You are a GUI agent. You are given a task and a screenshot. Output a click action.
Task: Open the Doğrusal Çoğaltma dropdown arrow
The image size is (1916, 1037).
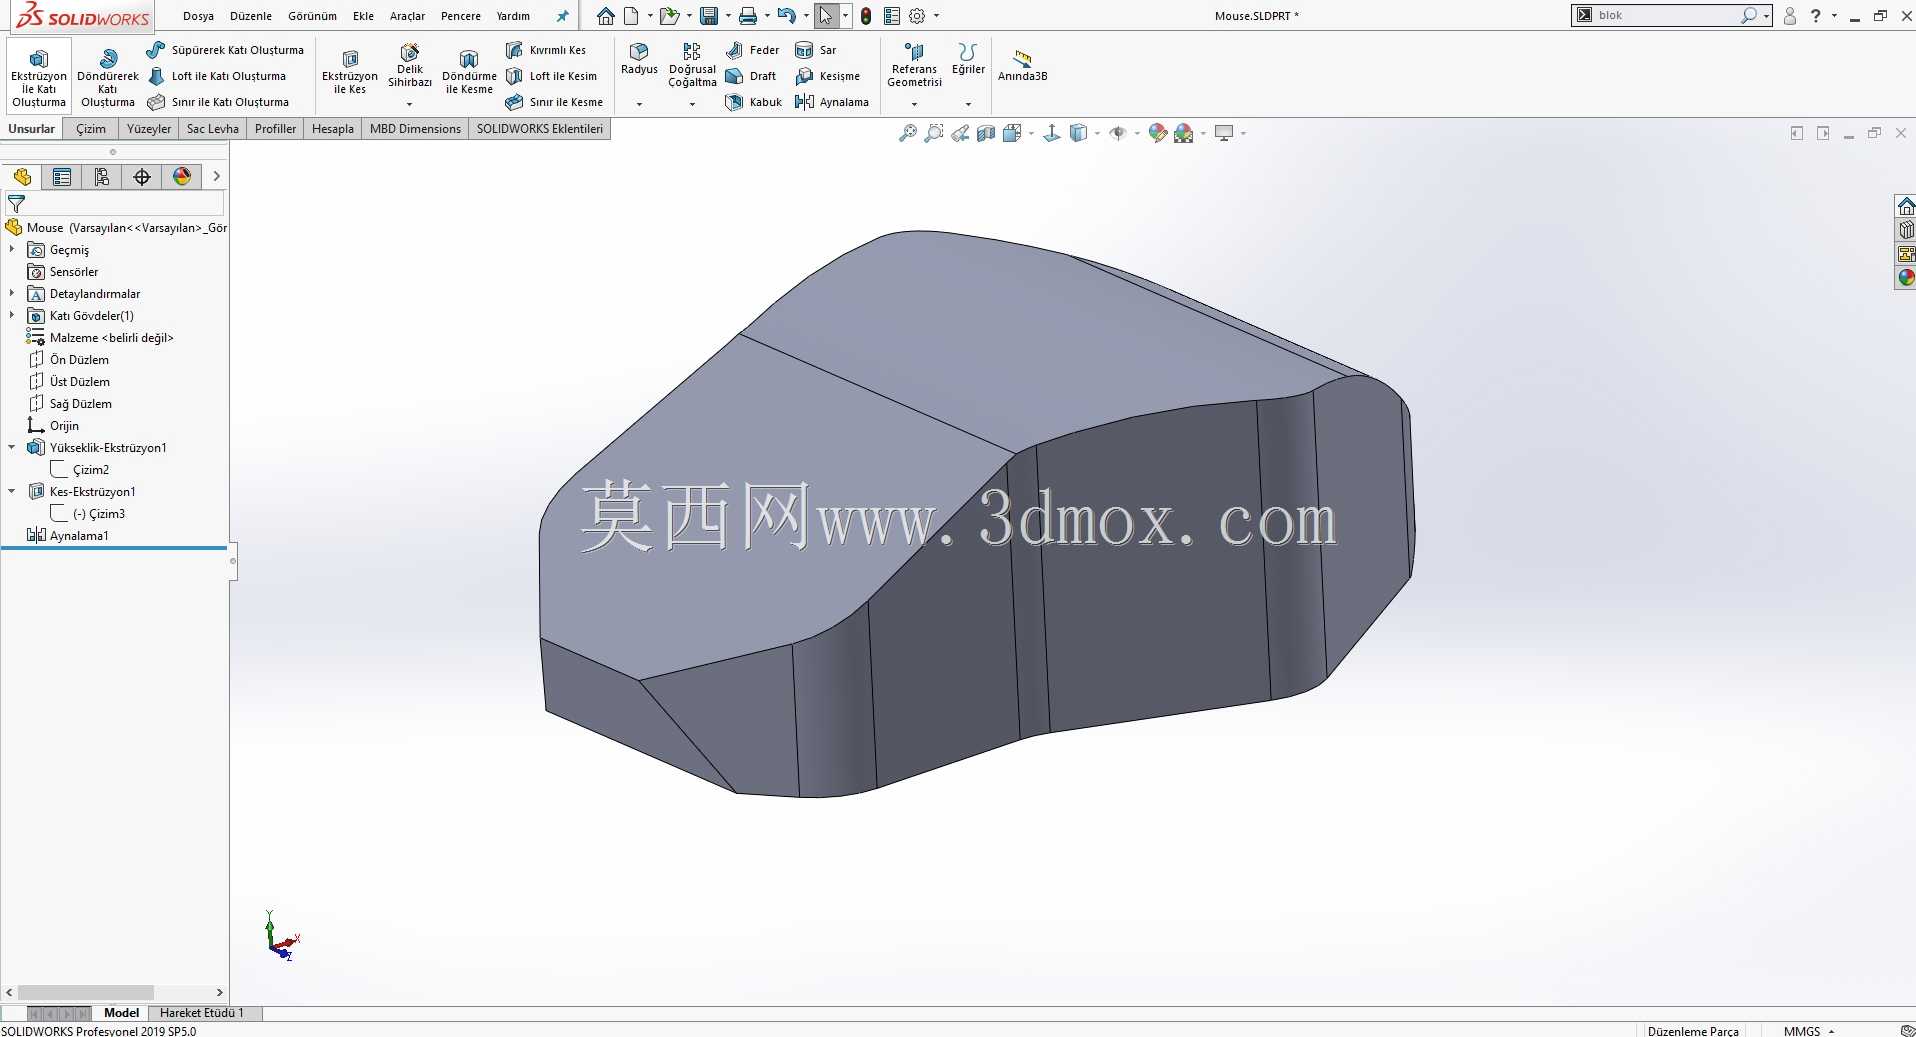click(x=692, y=104)
